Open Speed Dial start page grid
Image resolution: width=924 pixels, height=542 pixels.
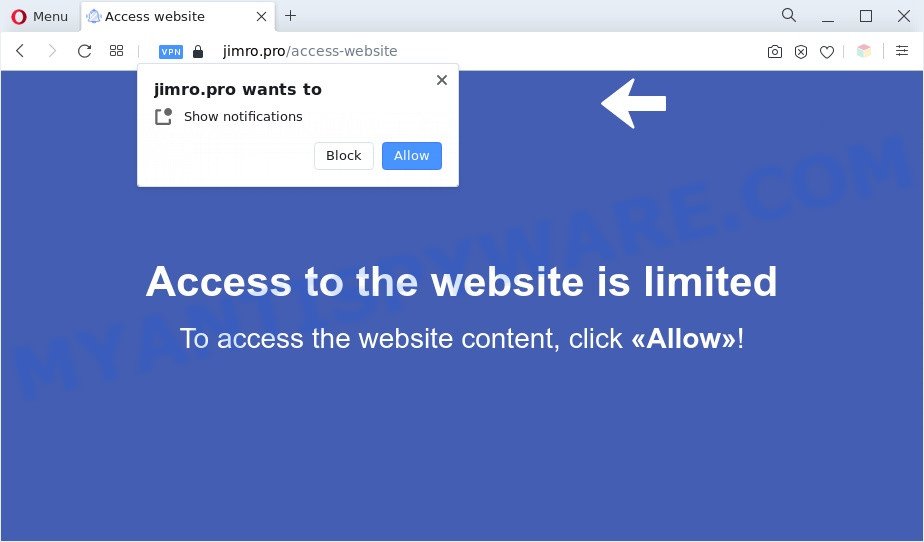coord(116,51)
